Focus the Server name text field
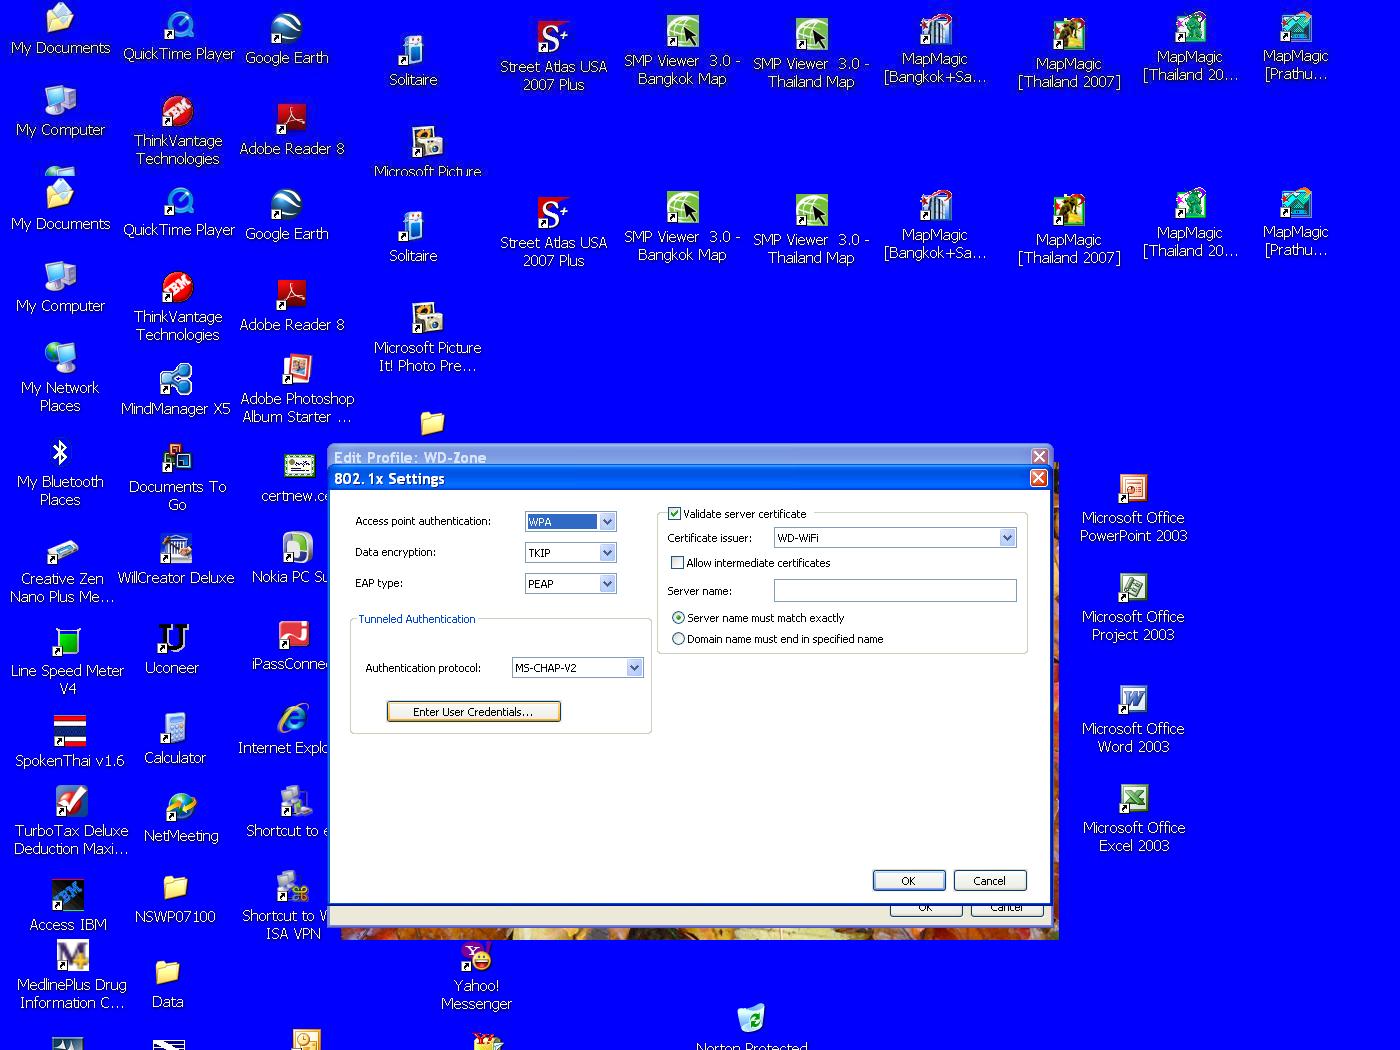Screen dimensions: 1400x1050 click(x=895, y=591)
